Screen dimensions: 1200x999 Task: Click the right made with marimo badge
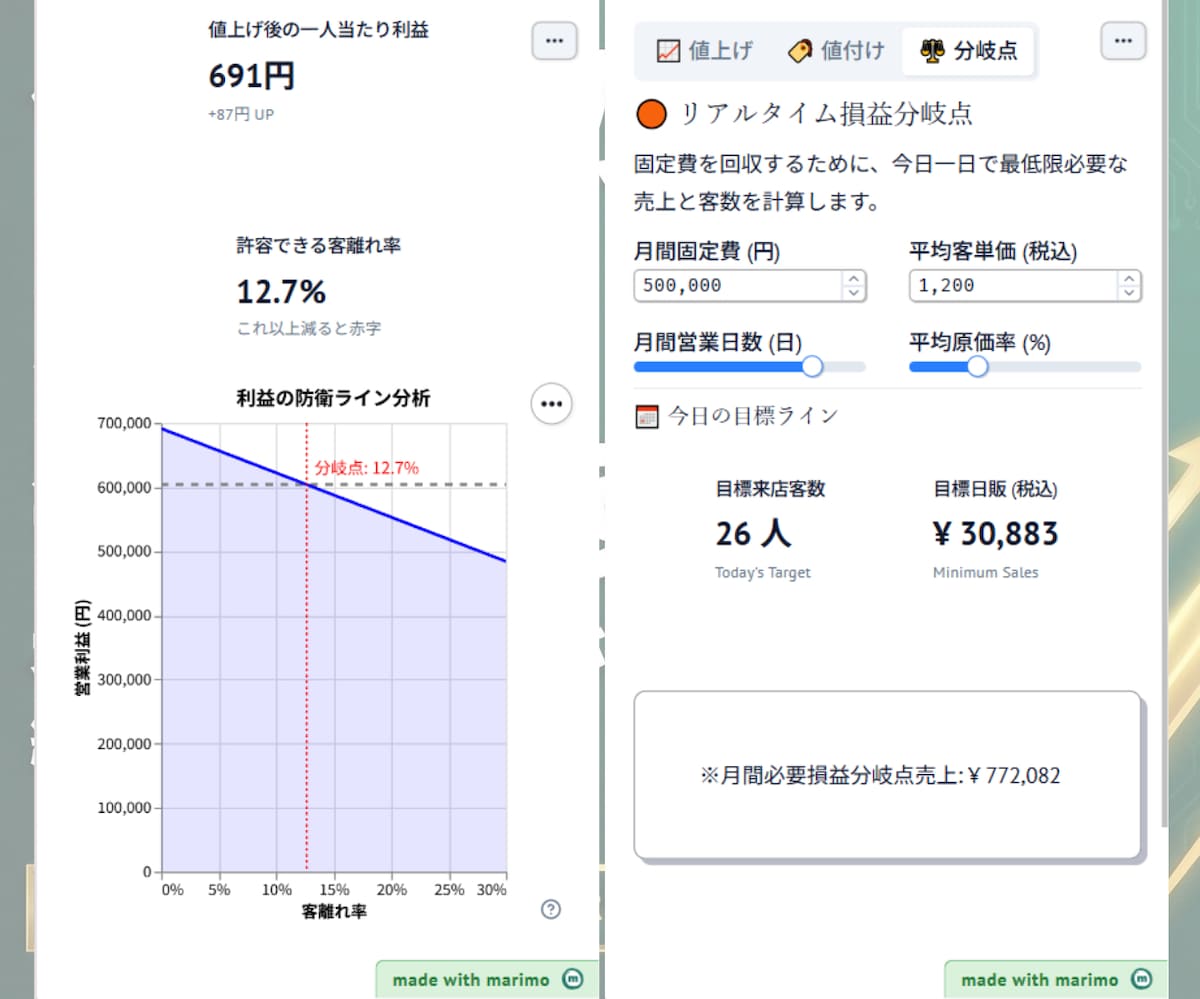click(x=1056, y=979)
